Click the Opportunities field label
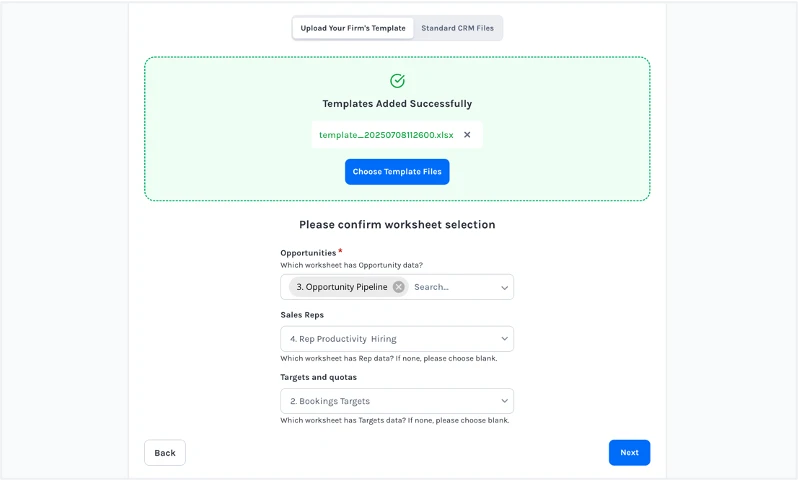 point(308,253)
